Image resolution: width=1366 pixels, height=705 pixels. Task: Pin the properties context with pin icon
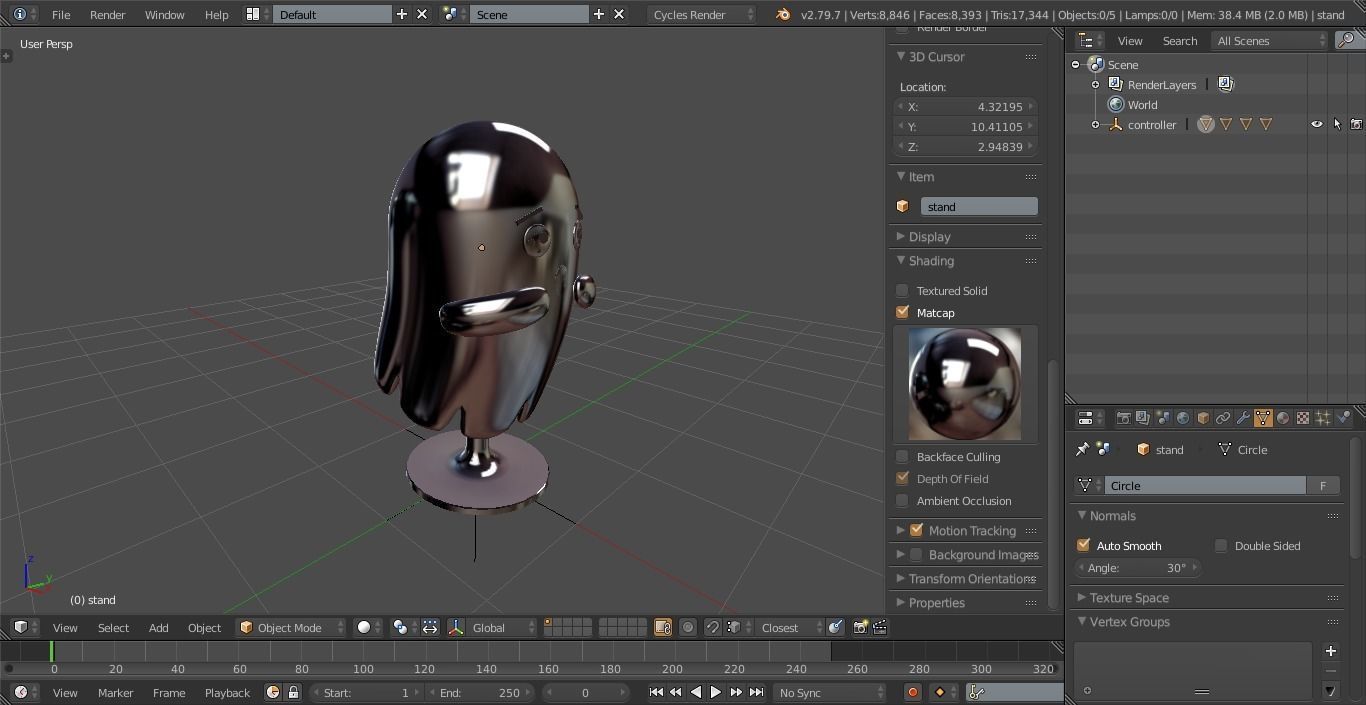(x=1082, y=450)
